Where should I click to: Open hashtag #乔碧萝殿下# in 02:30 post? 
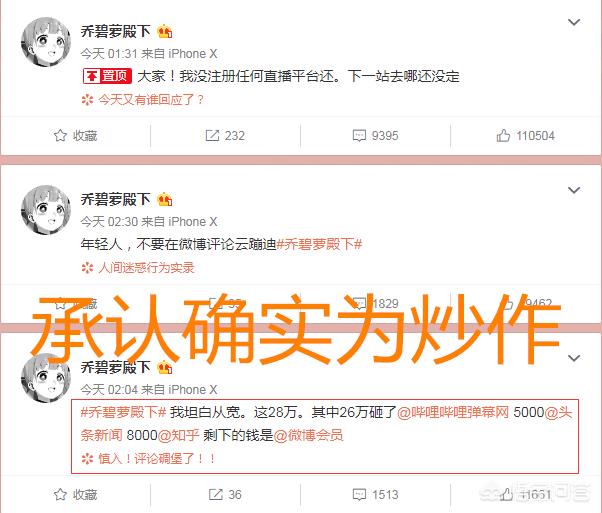tap(319, 244)
